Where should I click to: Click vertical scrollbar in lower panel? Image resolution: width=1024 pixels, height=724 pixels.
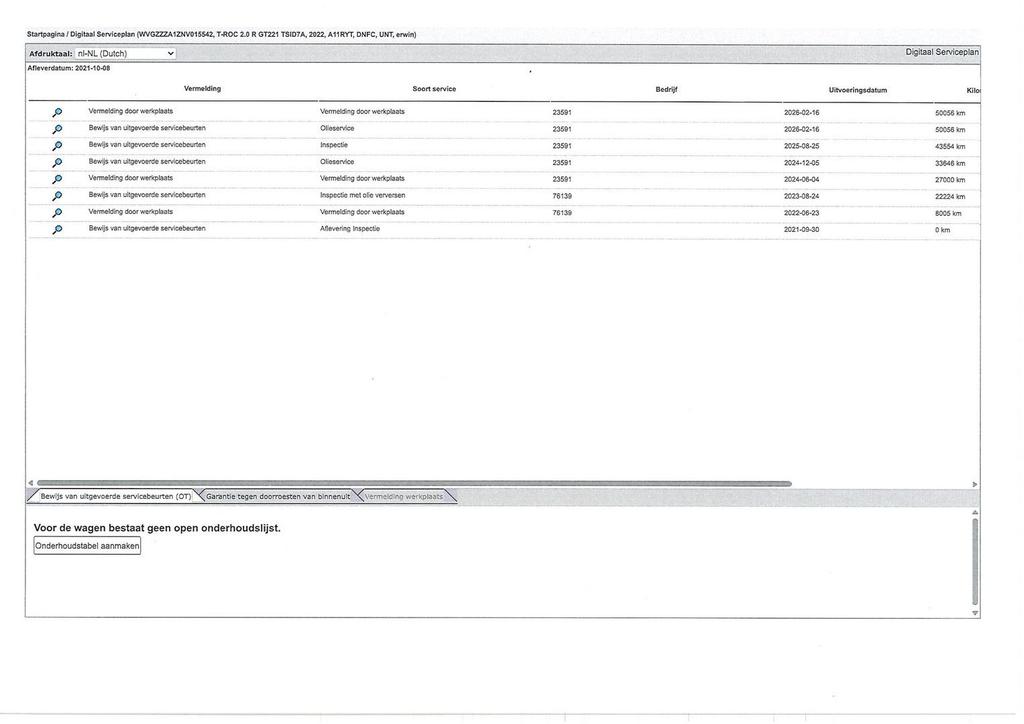tap(975, 562)
